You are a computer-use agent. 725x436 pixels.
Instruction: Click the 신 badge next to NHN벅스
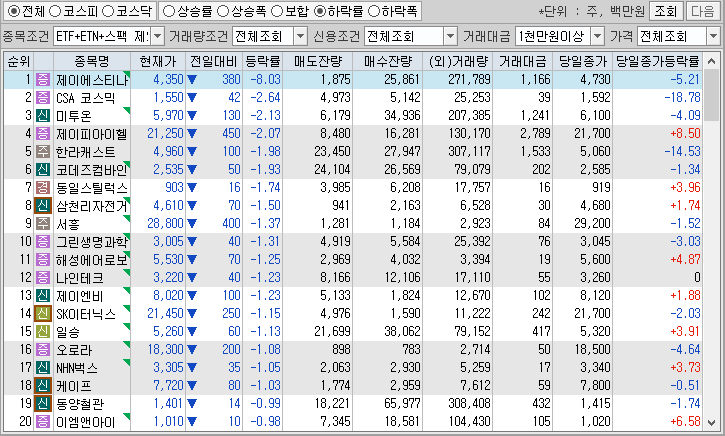tap(43, 368)
